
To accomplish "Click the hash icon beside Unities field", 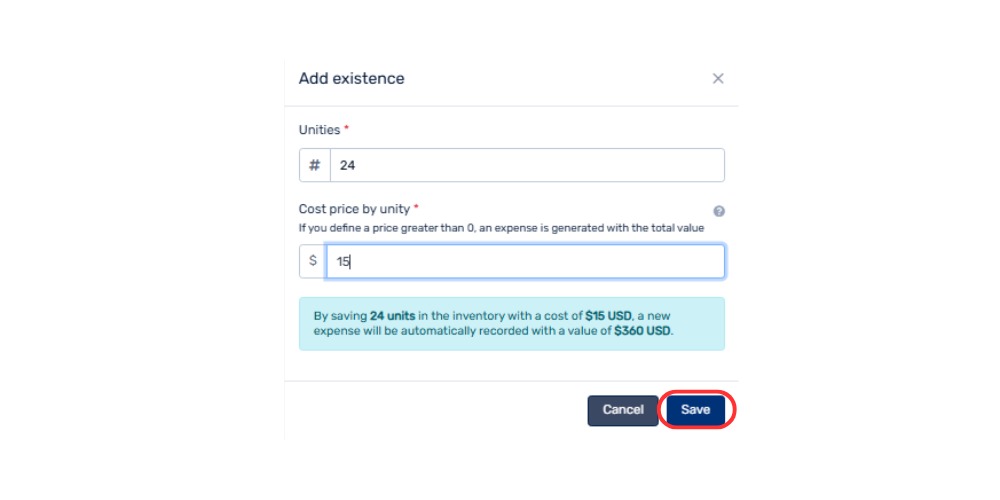I will [314, 165].
